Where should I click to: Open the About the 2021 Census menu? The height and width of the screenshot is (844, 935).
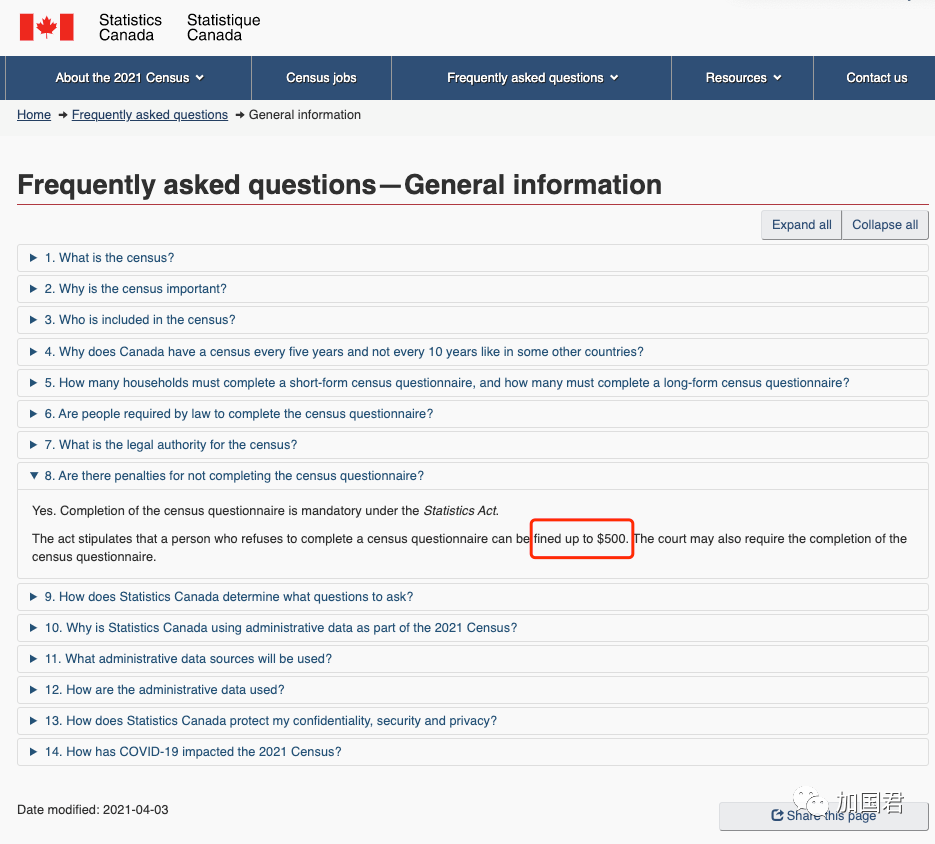129,78
